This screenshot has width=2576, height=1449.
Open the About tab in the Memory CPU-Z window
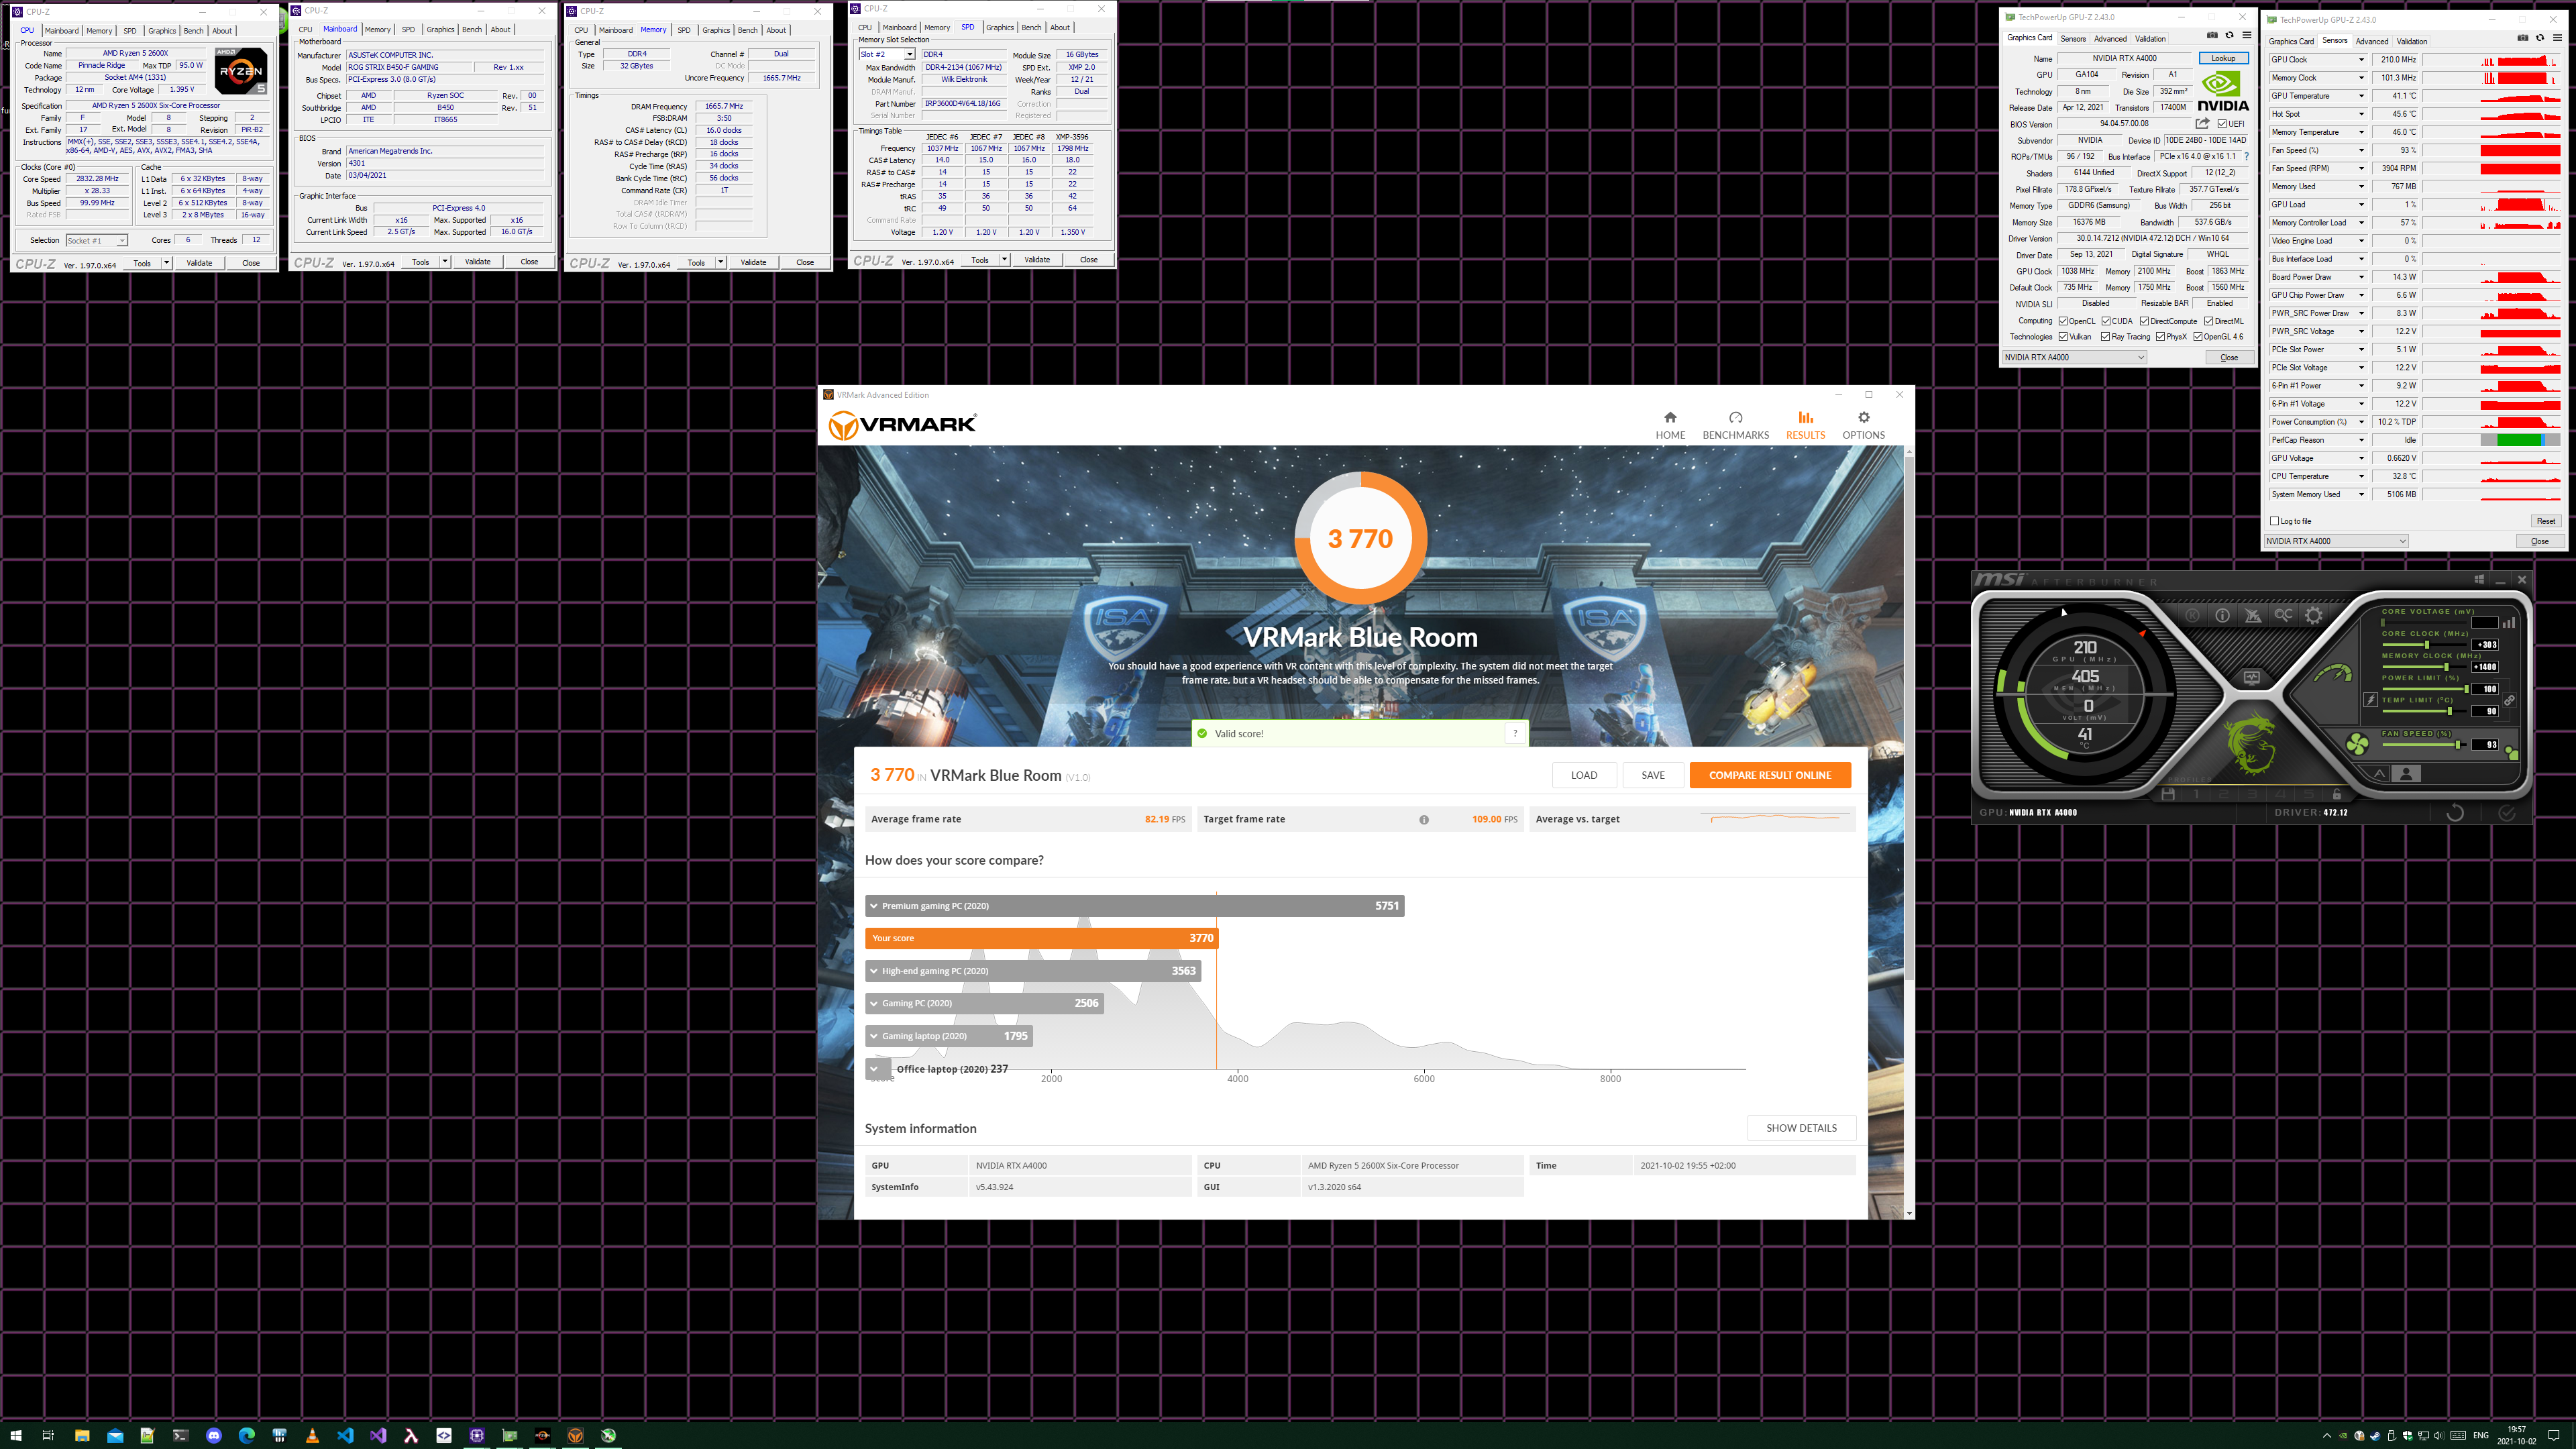click(x=776, y=30)
